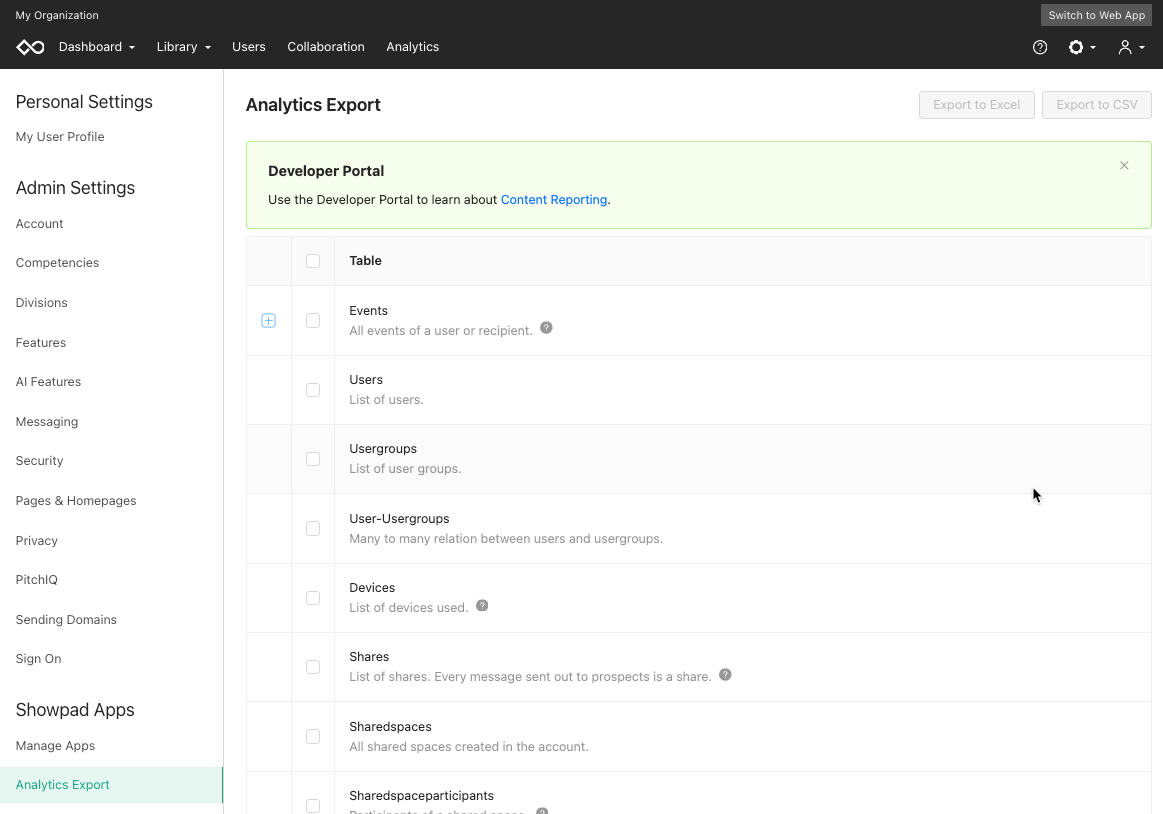Toggle the select-all Table checkbox
The image size is (1163, 814).
[x=313, y=261]
